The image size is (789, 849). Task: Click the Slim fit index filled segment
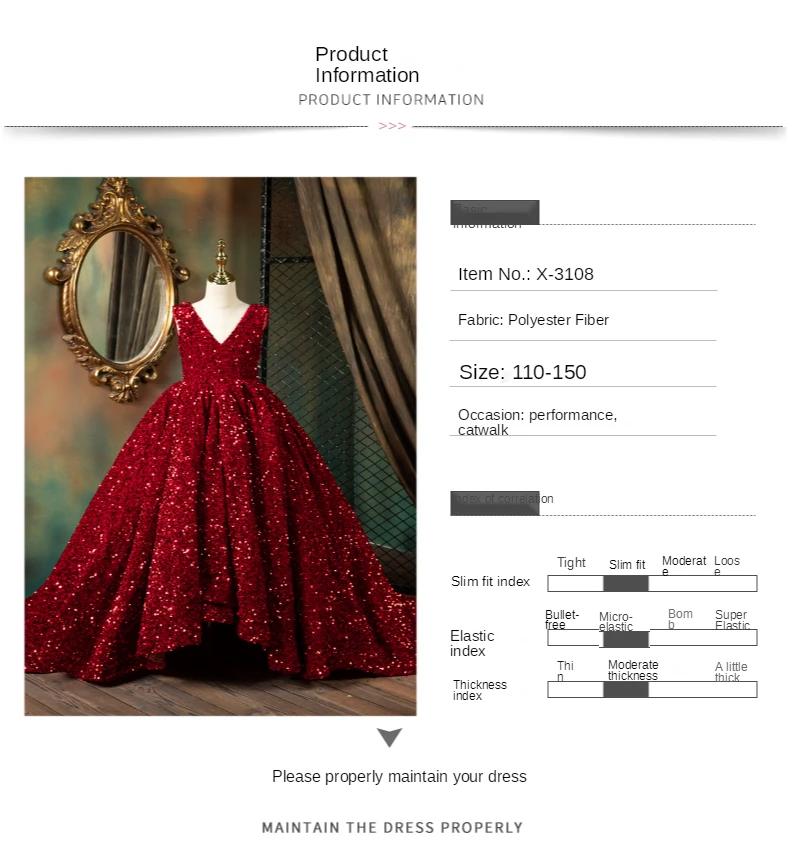click(625, 583)
